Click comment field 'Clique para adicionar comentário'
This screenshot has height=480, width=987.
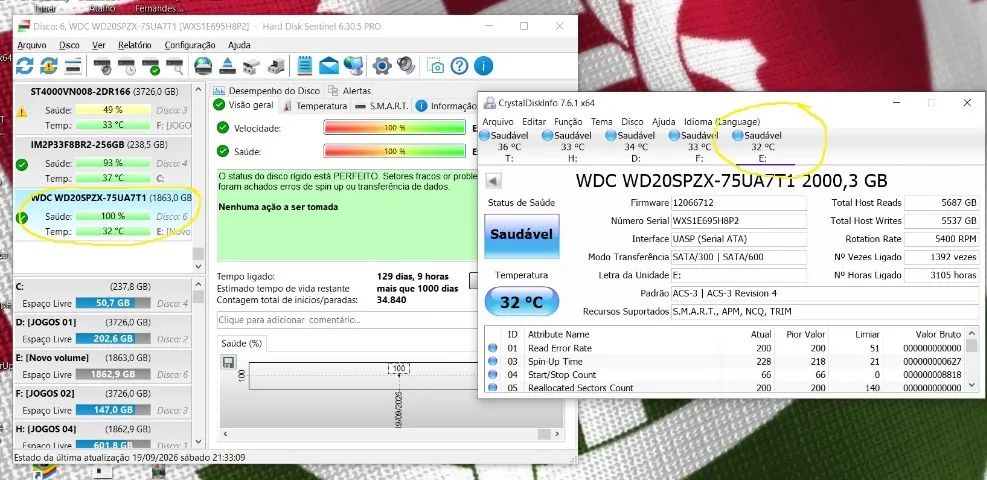pos(347,320)
